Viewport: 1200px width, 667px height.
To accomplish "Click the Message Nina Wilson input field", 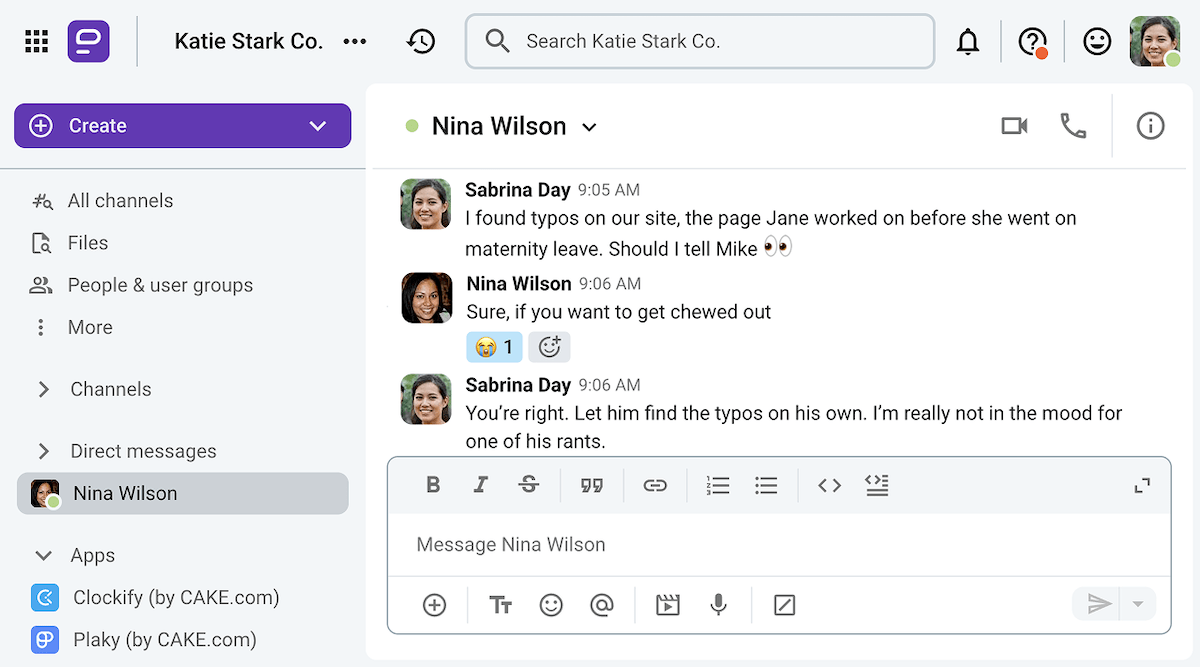I will point(700,544).
